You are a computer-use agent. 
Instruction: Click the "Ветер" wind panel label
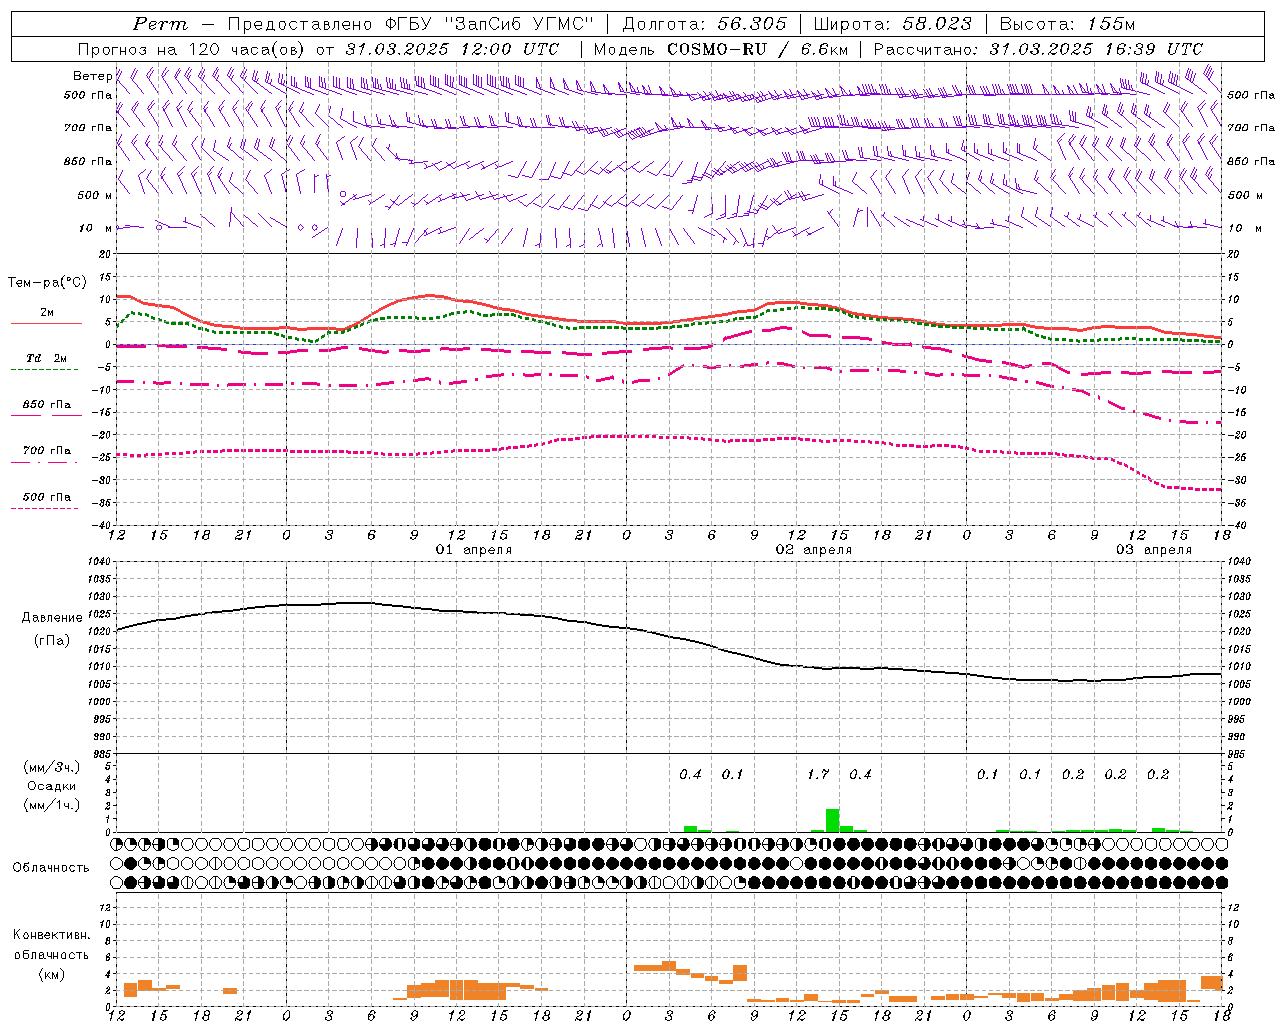click(x=92, y=76)
